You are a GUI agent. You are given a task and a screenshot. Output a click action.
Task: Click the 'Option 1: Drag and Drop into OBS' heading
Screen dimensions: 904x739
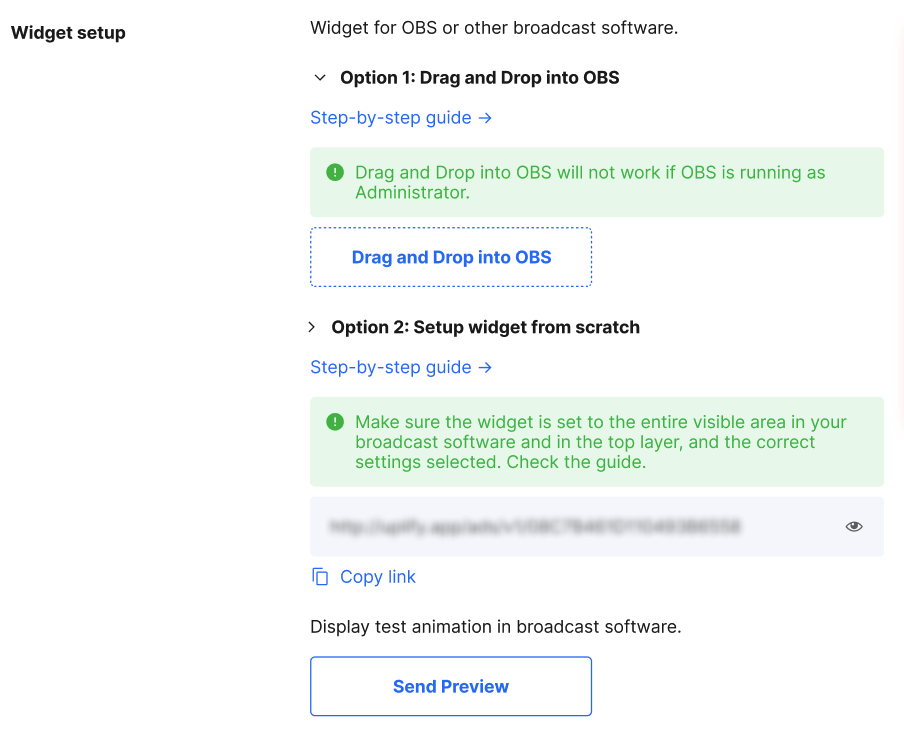(x=480, y=78)
